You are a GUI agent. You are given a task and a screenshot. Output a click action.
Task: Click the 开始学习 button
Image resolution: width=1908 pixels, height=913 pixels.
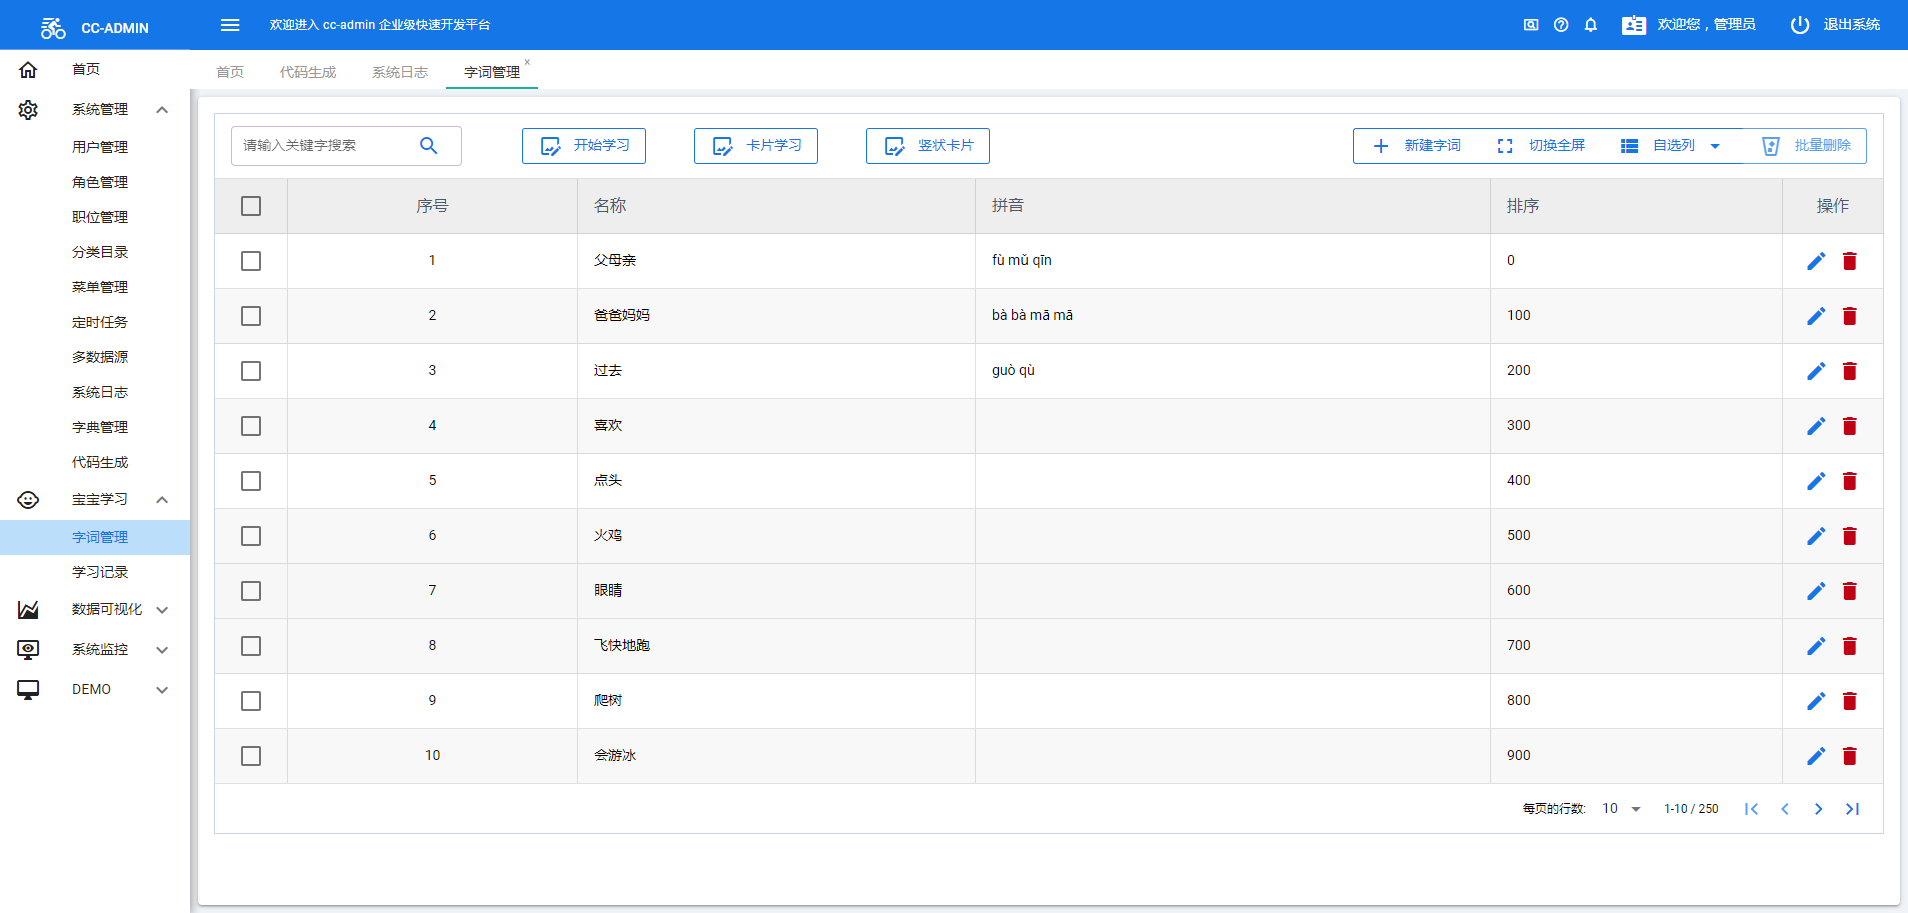[x=584, y=146]
